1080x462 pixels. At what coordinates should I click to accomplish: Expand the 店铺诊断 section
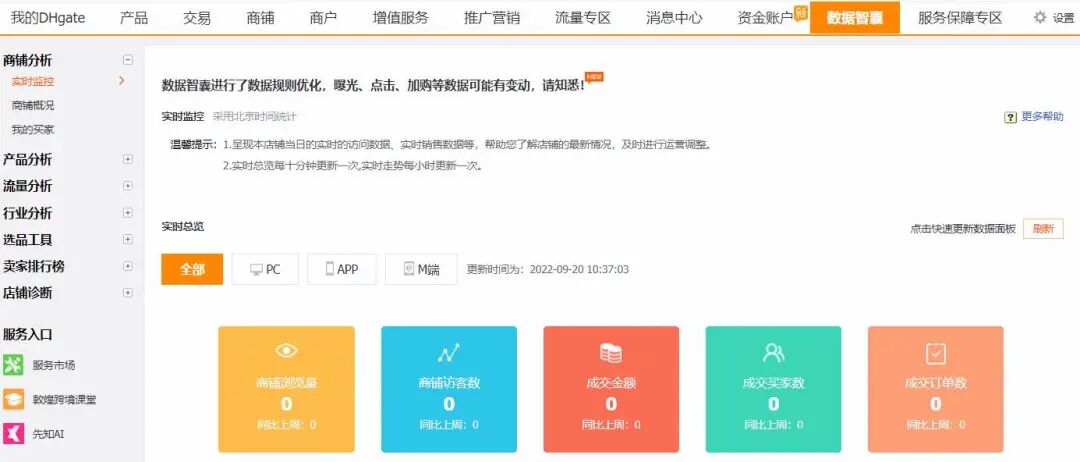[127, 293]
